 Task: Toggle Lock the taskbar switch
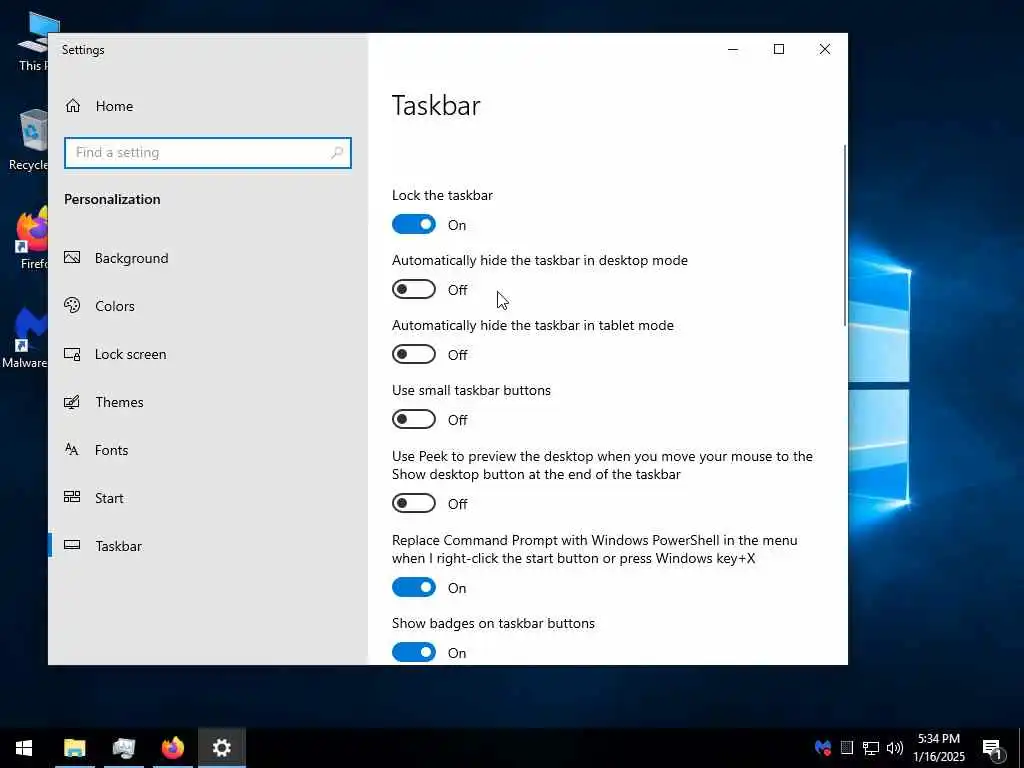pyautogui.click(x=413, y=225)
